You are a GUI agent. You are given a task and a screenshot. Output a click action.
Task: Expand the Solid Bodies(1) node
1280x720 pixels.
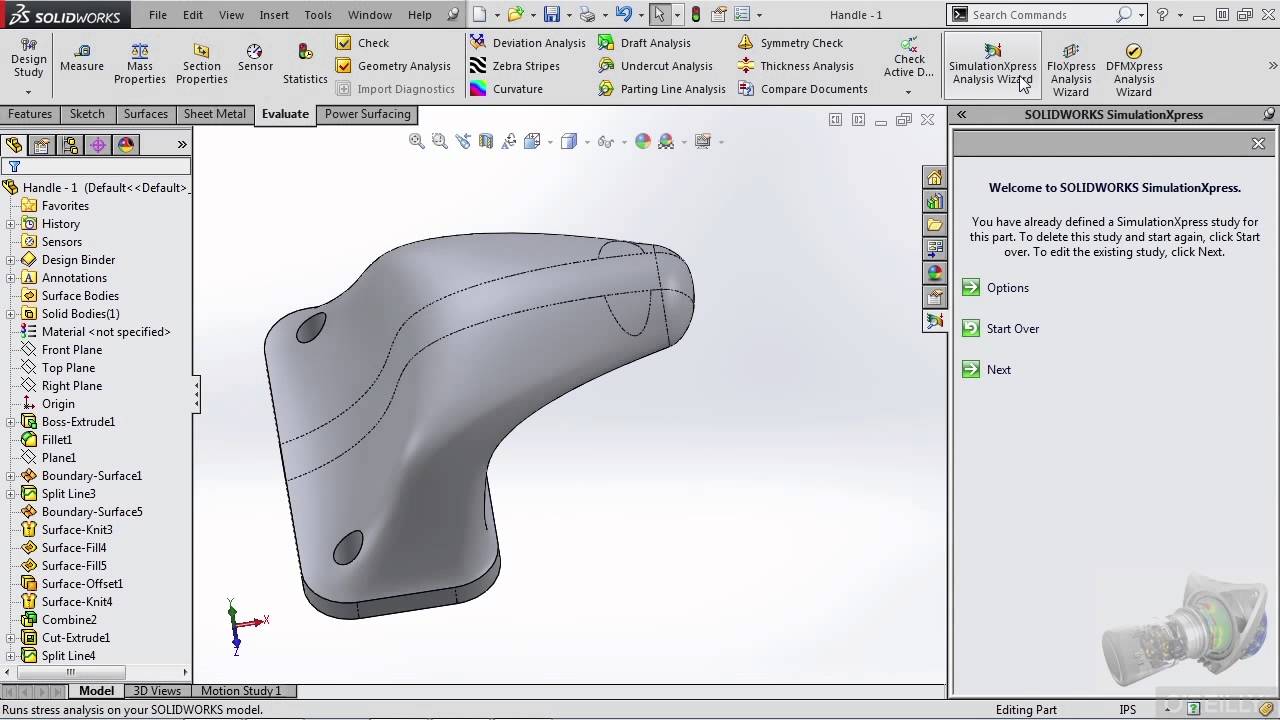[11, 314]
